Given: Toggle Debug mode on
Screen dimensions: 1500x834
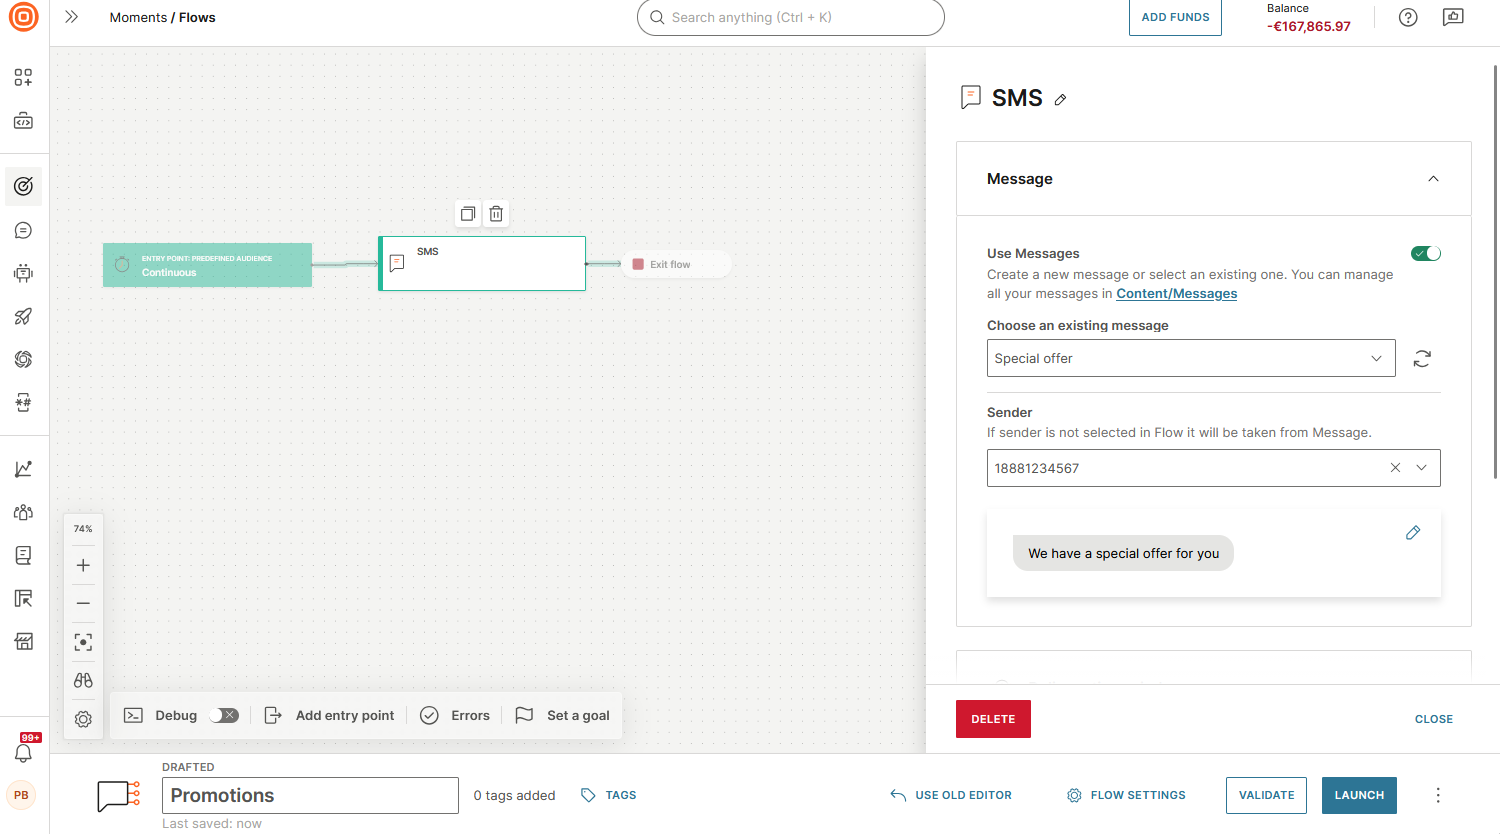Looking at the screenshot, I should 225,715.
